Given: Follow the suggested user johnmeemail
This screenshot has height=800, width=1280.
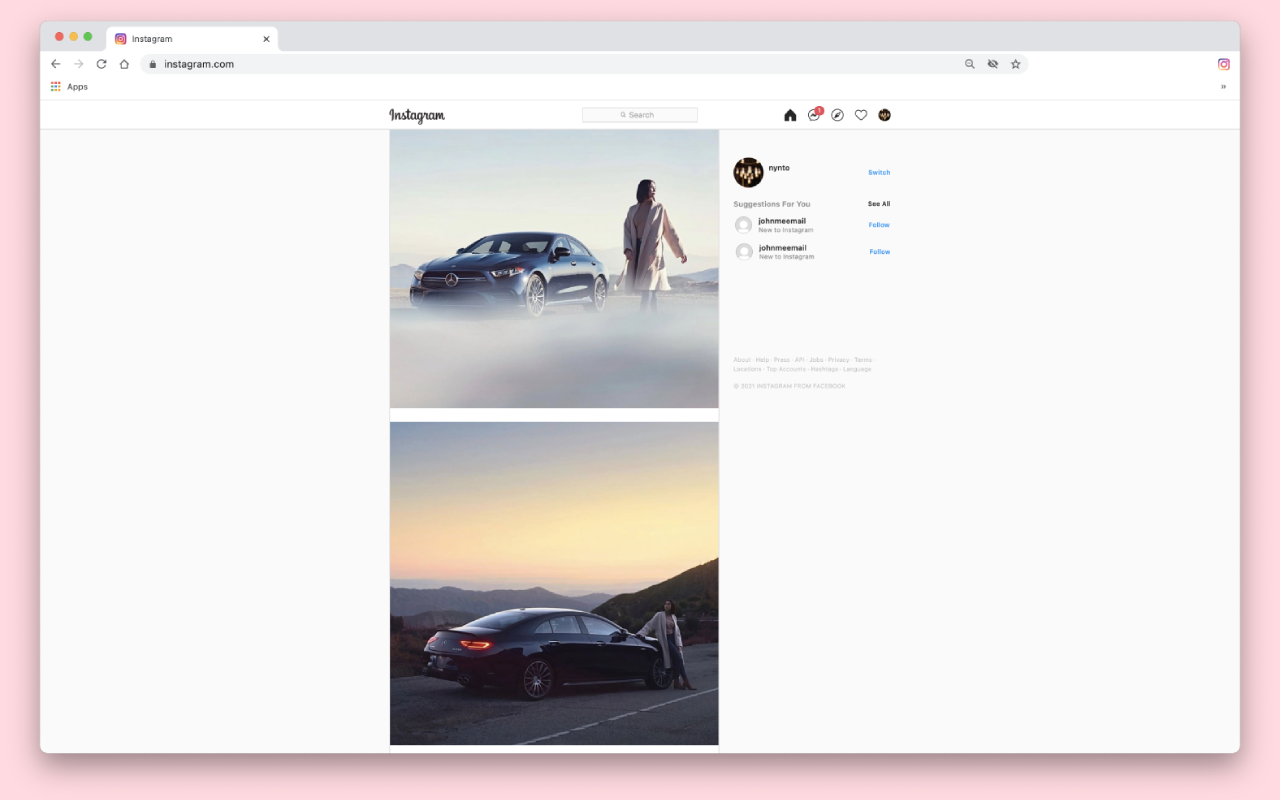Looking at the screenshot, I should click(x=878, y=224).
